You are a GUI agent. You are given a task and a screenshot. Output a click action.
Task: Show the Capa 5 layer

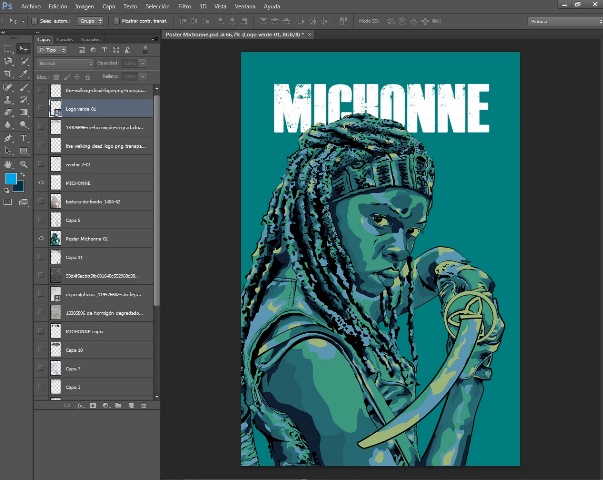click(x=41, y=220)
